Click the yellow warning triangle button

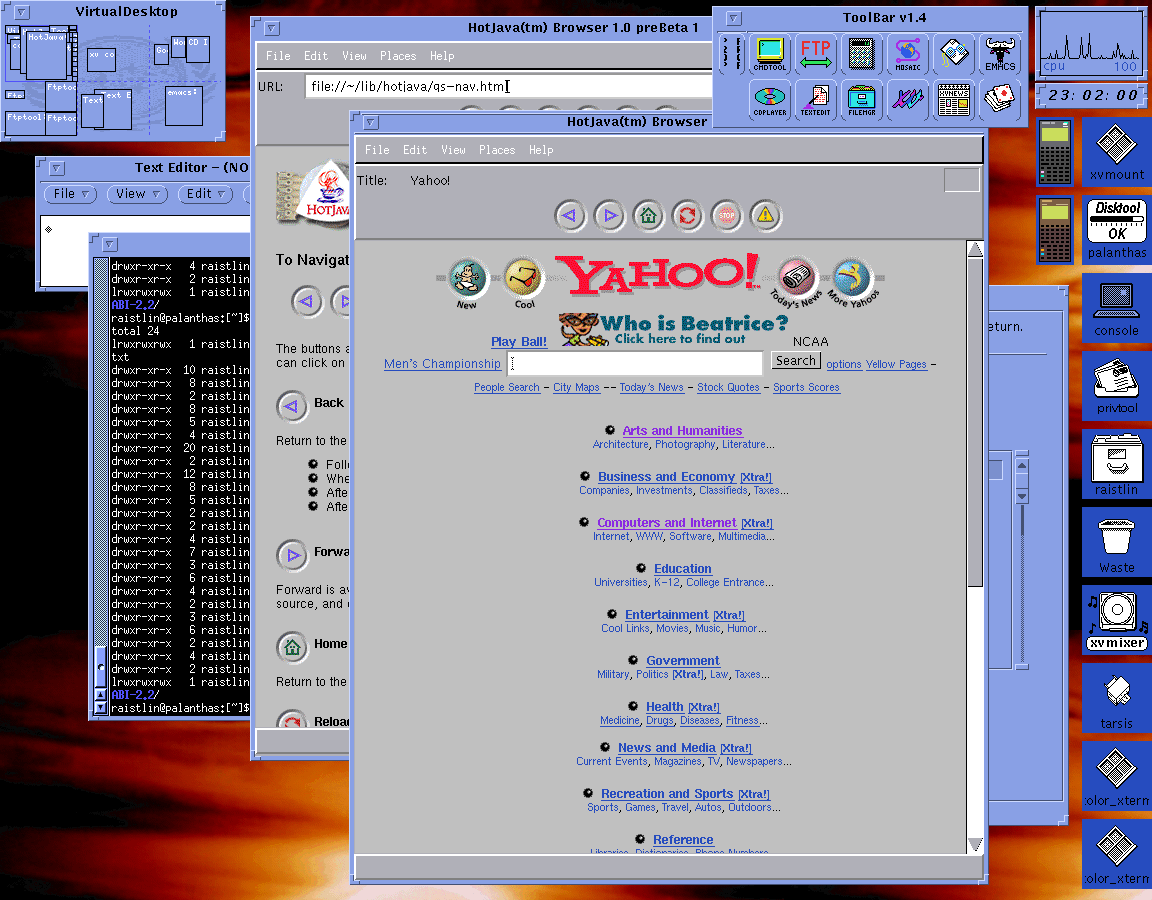pyautogui.click(x=766, y=216)
